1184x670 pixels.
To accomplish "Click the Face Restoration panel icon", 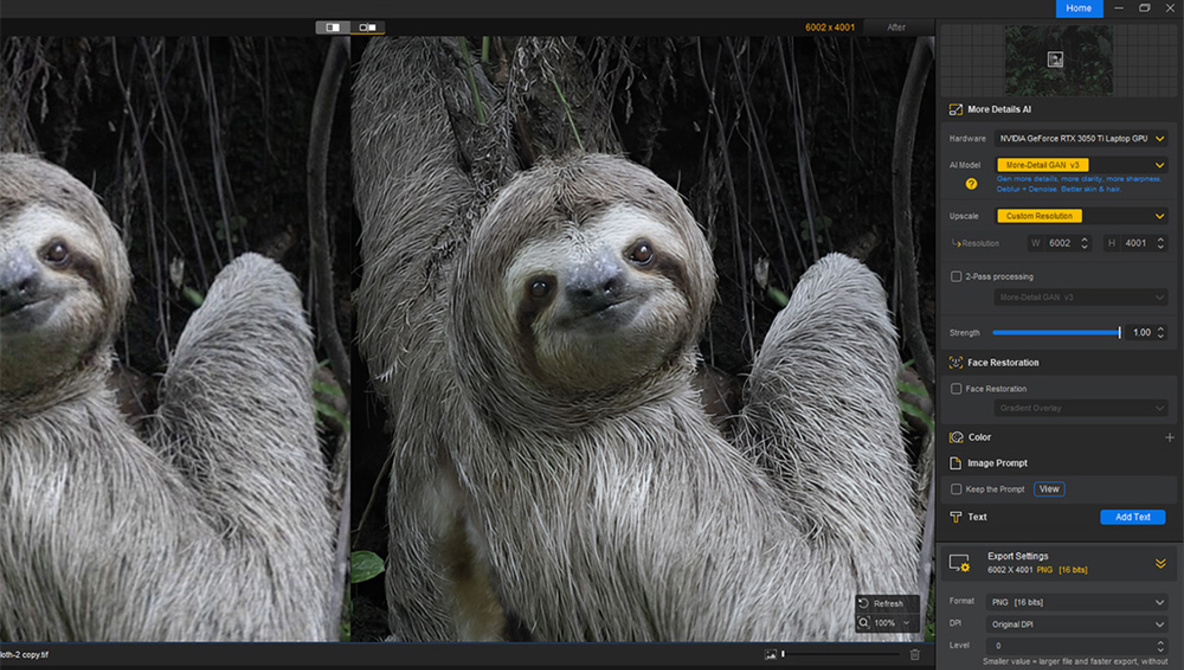I will [x=955, y=362].
